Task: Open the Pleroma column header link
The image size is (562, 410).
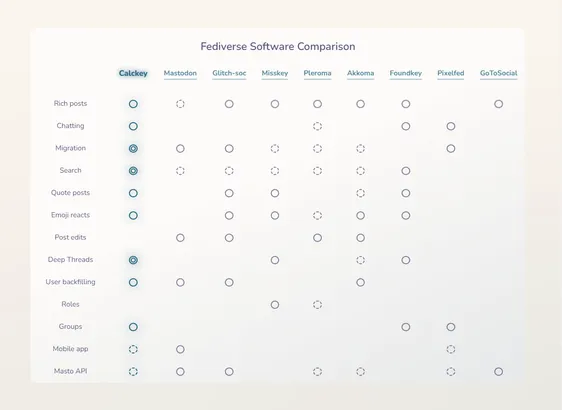Action: [x=317, y=73]
